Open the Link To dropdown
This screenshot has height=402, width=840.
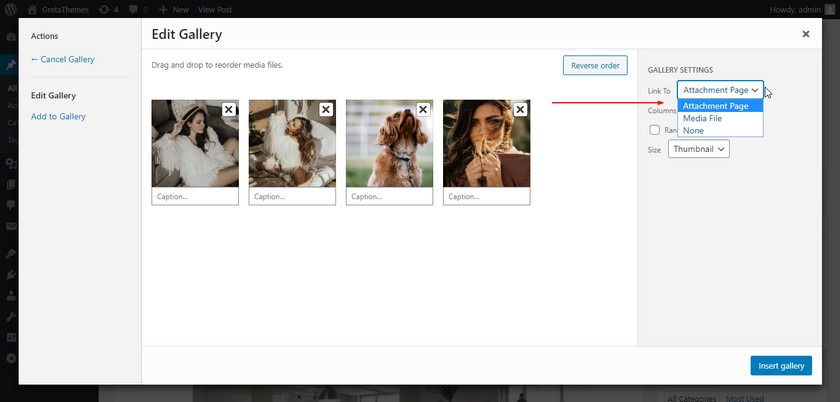(721, 90)
